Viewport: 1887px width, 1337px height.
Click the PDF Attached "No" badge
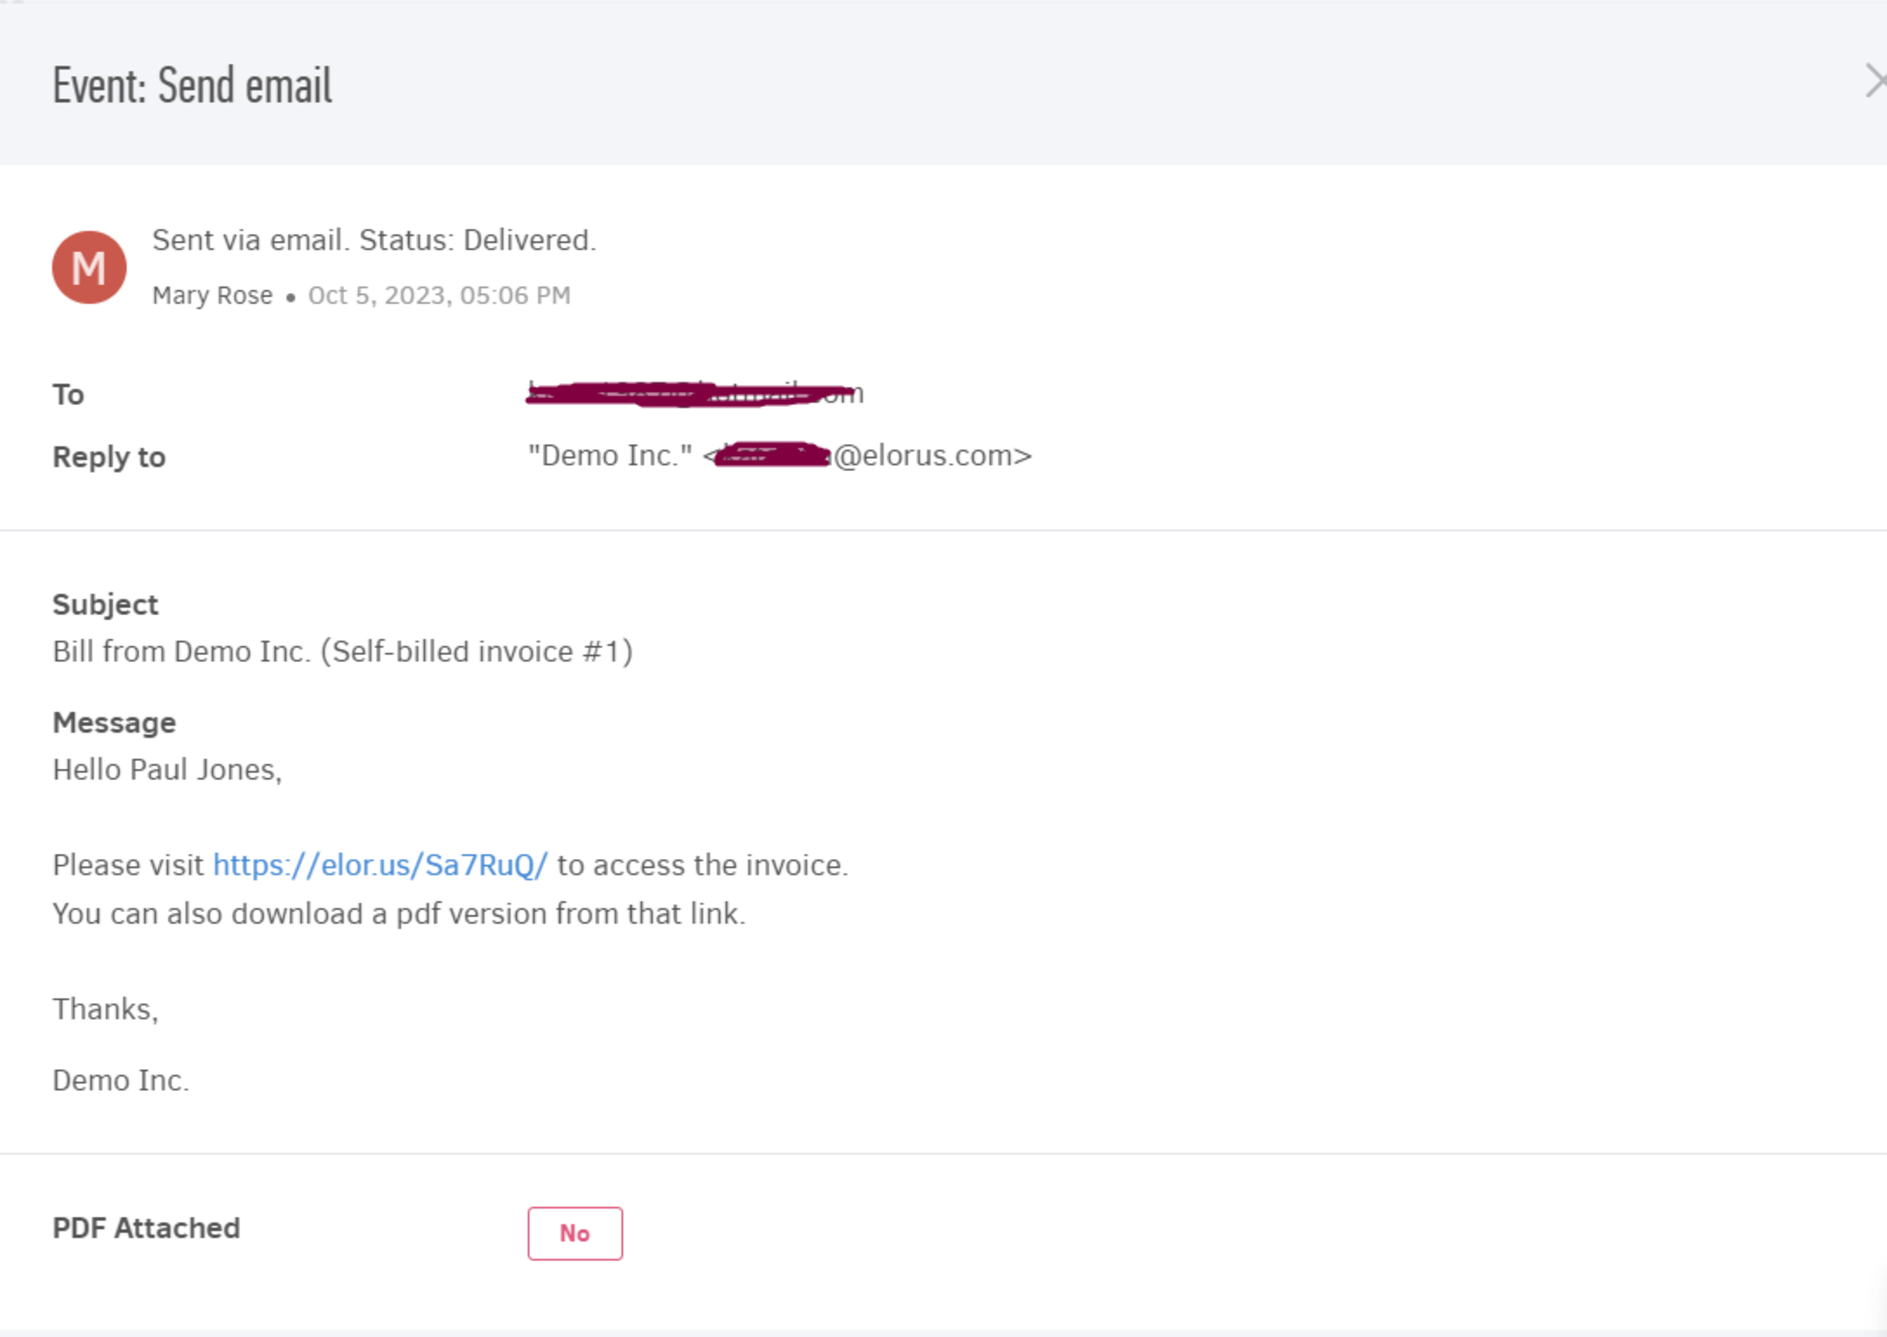[575, 1233]
